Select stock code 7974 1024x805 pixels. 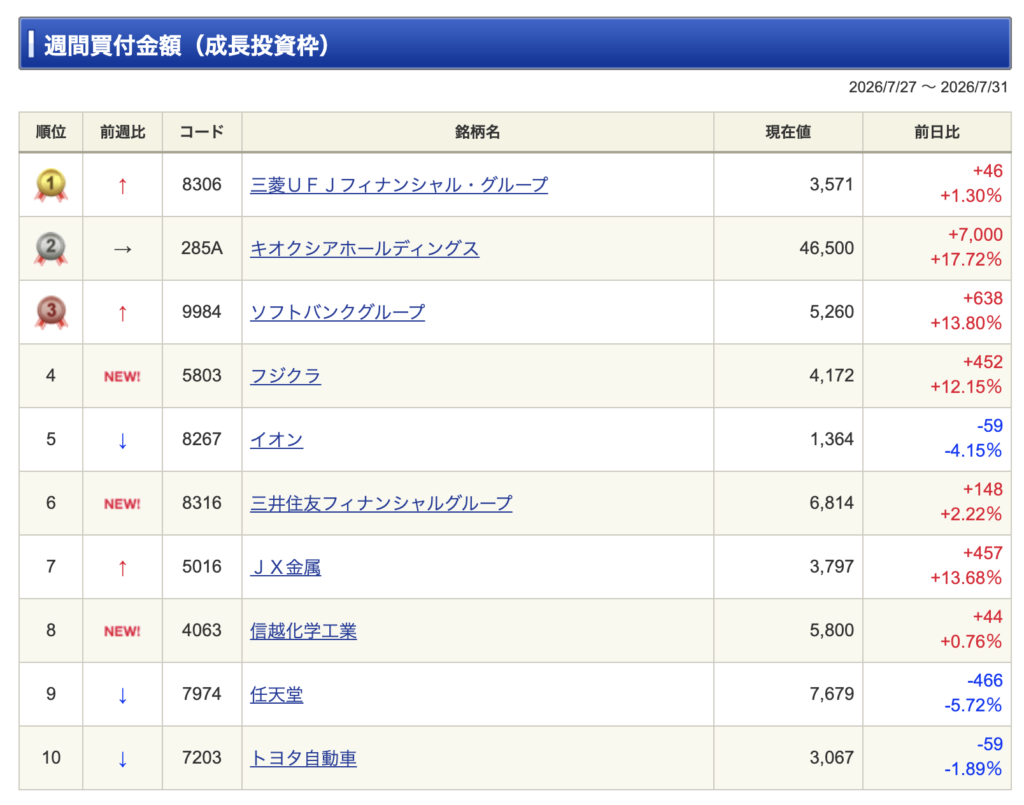tap(202, 694)
